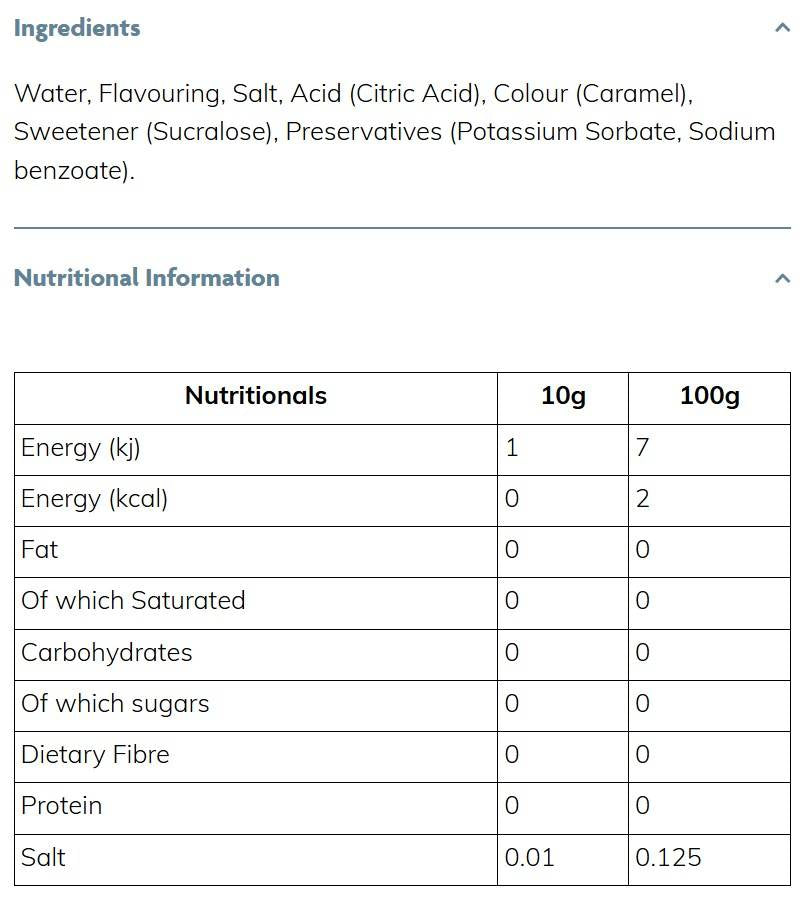Click the Of which Saturated label
The height and width of the screenshot is (906, 807).
[133, 601]
